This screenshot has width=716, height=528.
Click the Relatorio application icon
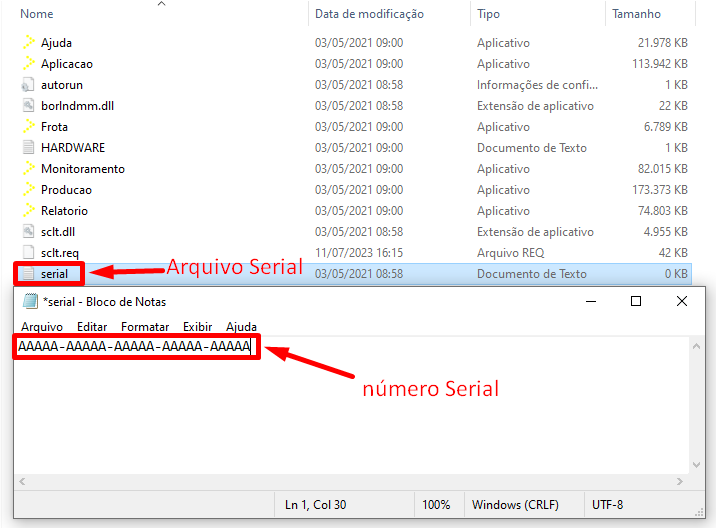29,211
